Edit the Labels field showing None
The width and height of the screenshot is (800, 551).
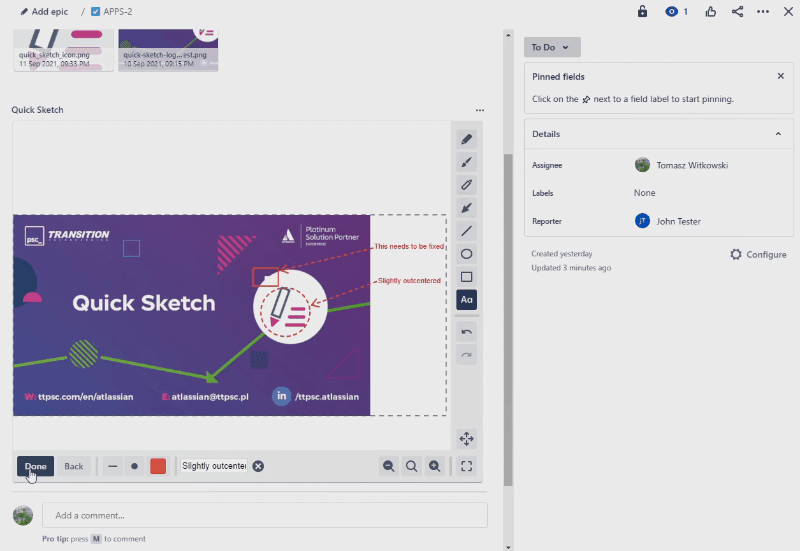644,193
